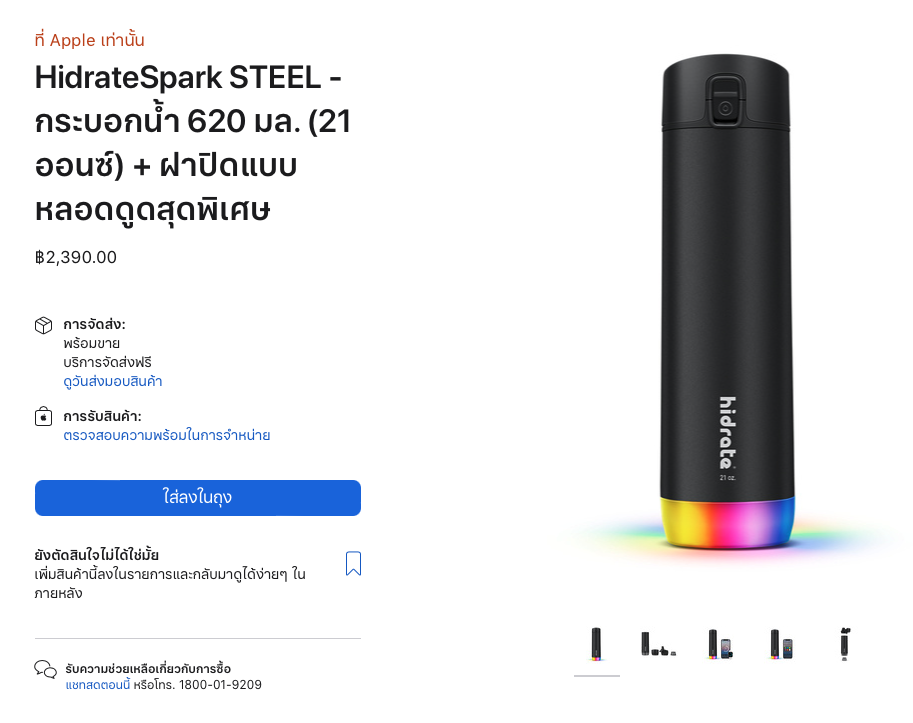This screenshot has height=723, width=913.
Task: Click the 'ใส่ลงในถุง' add to bag button
Action: pos(198,498)
